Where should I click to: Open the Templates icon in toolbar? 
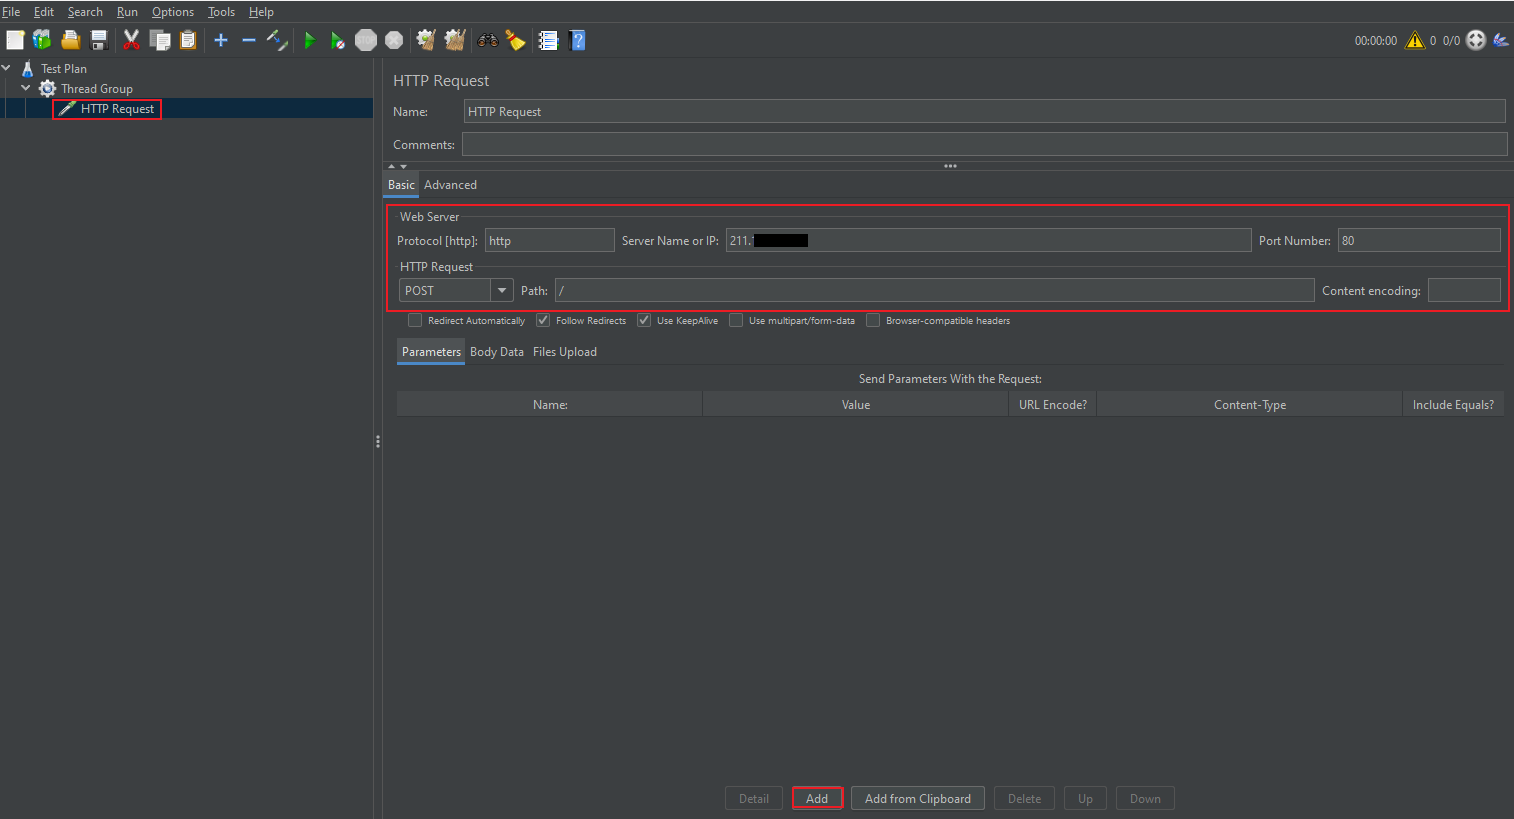pos(42,40)
